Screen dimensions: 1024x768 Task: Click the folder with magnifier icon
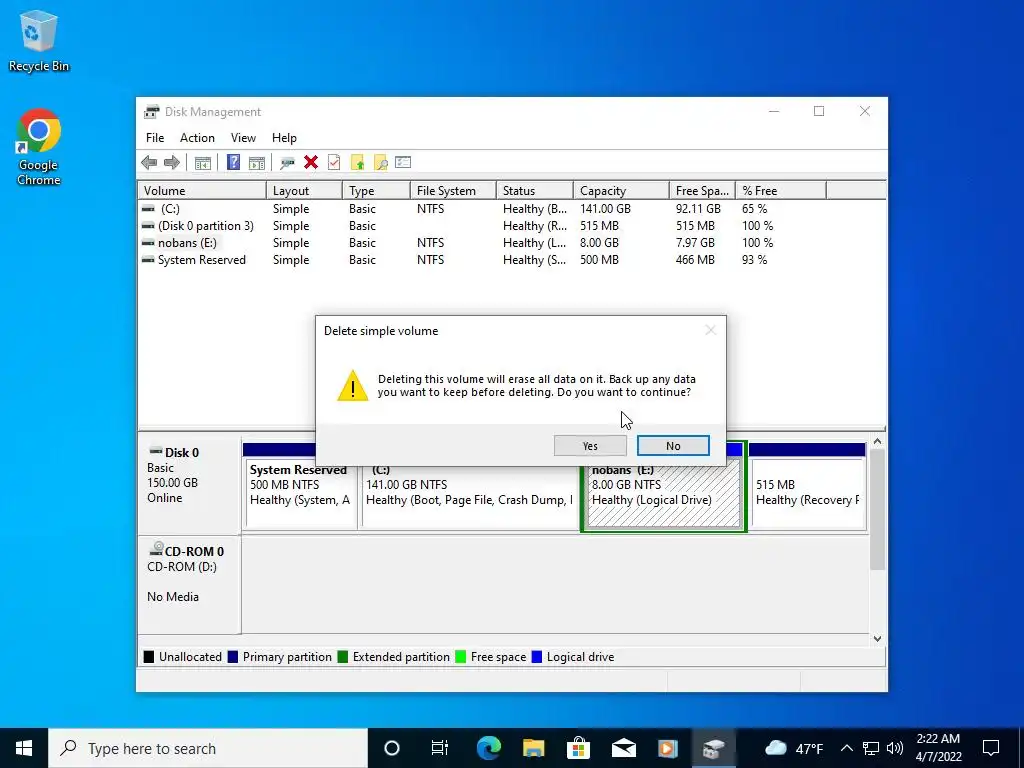tap(380, 163)
